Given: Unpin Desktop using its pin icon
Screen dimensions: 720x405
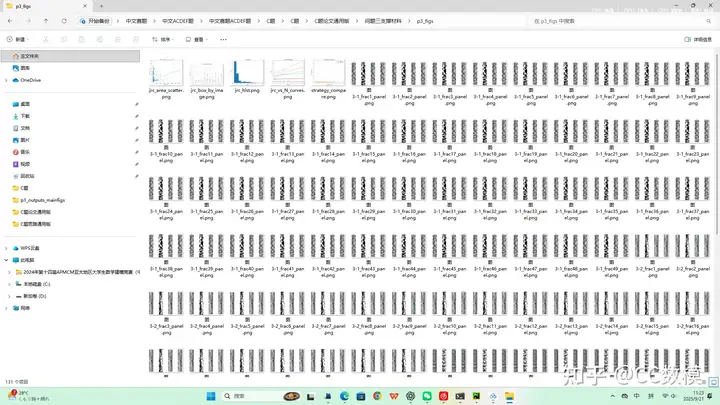Looking at the screenshot, I should point(137,104).
